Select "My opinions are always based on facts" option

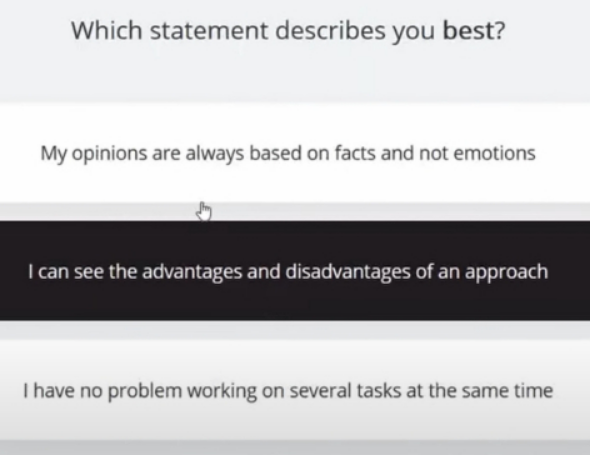click(x=295, y=153)
